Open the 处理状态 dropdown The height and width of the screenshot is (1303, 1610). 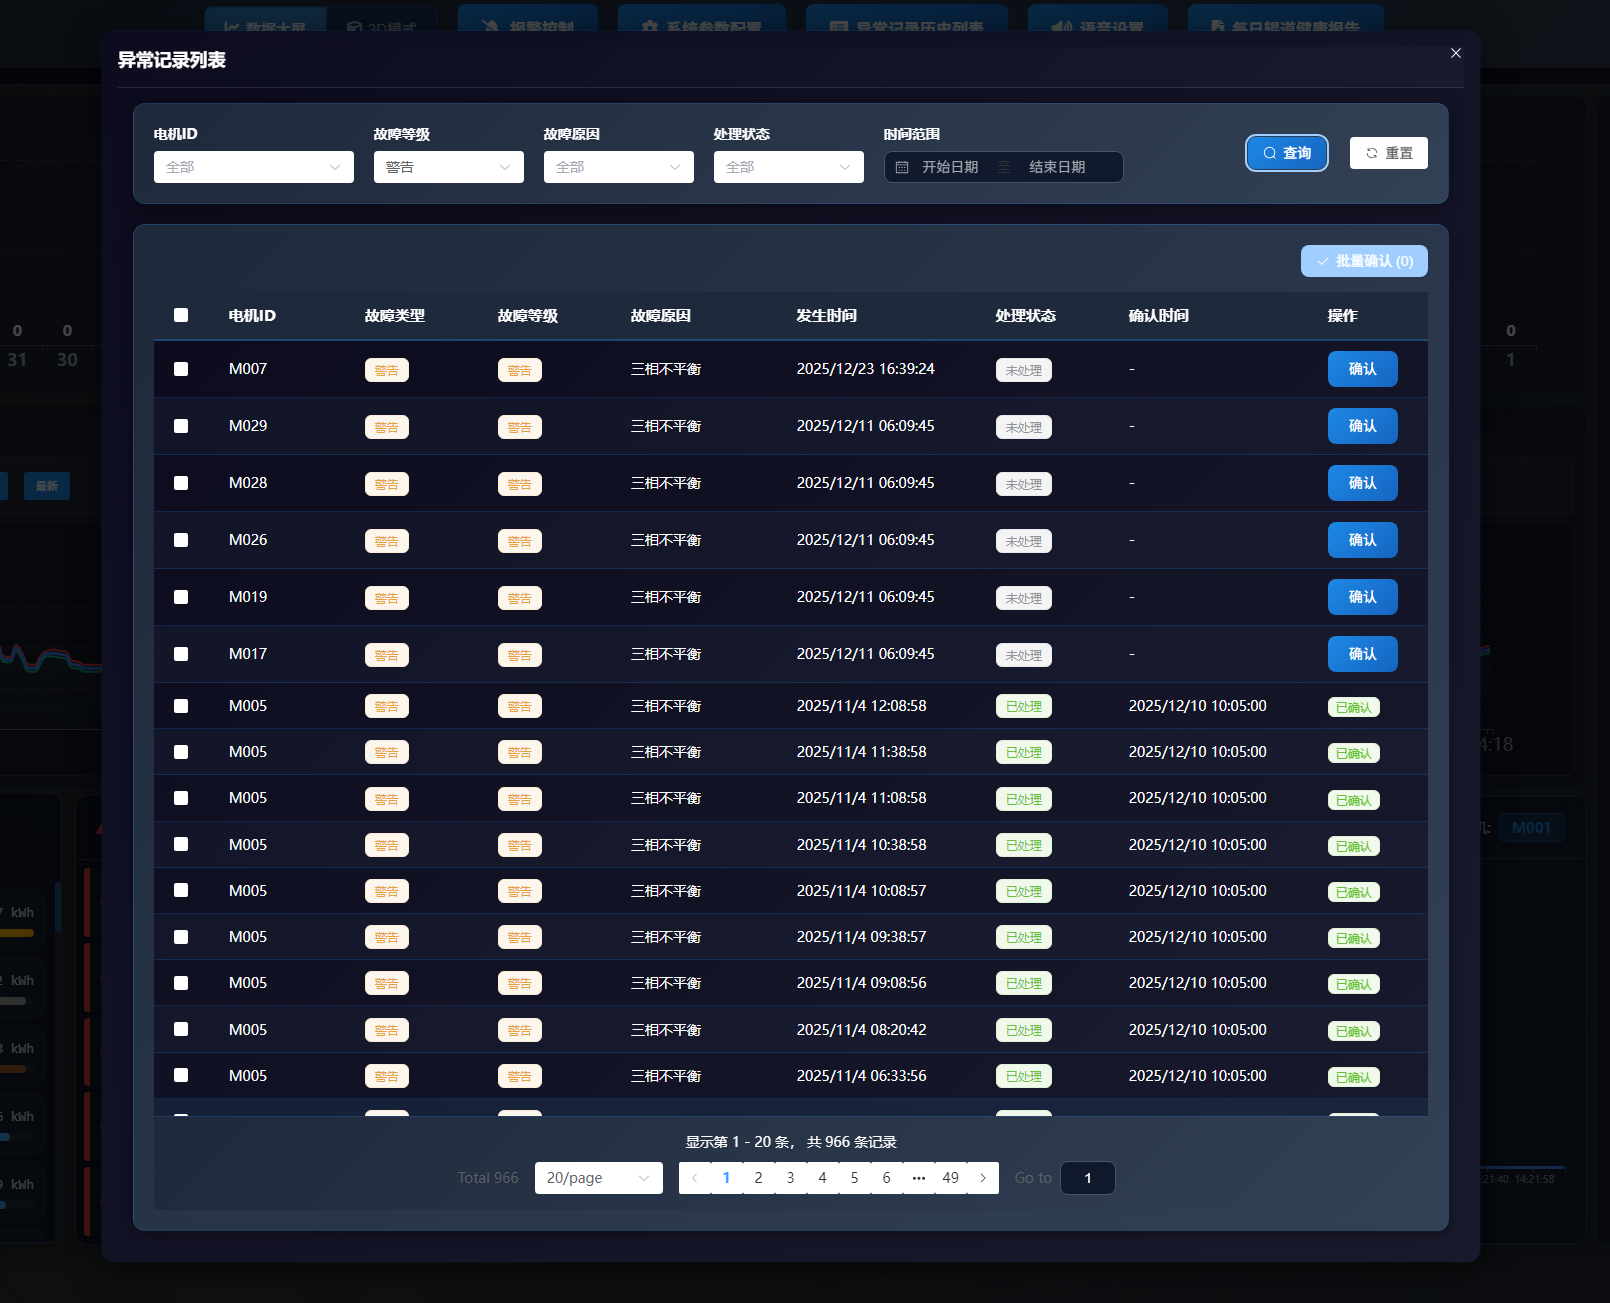[x=788, y=167]
